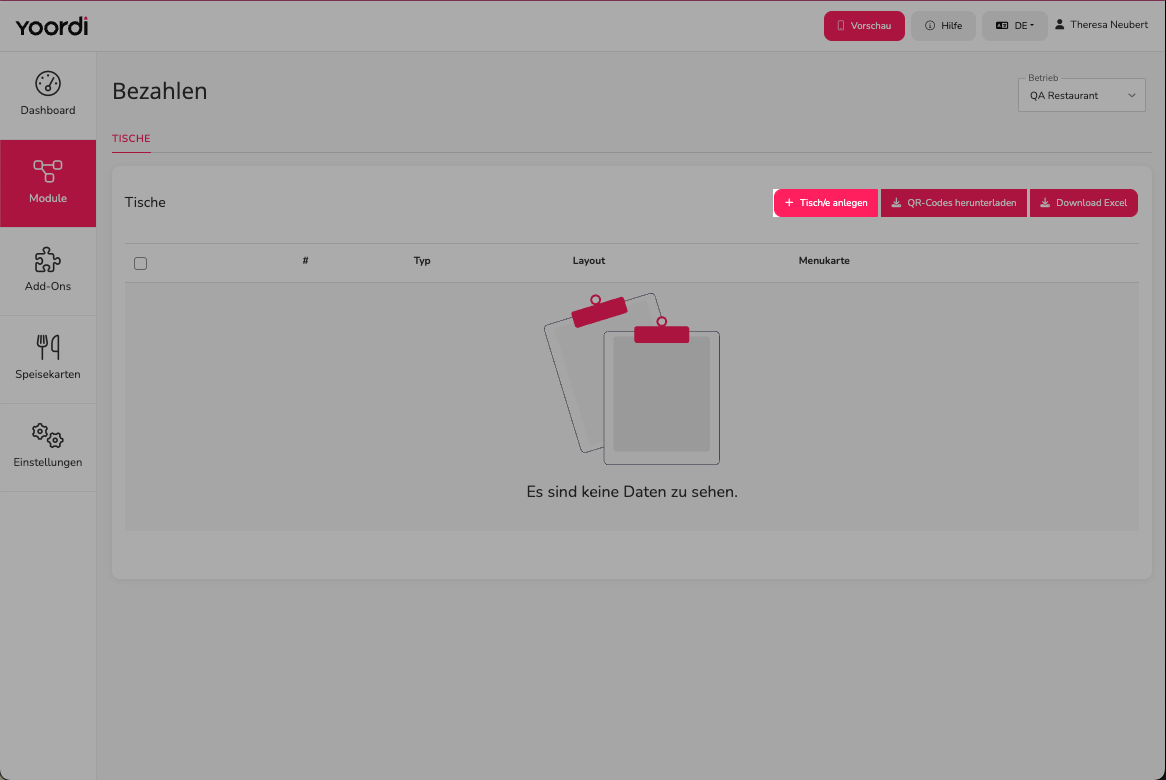Click the info icon on the Hilfe button
This screenshot has height=780, width=1166.
point(930,25)
